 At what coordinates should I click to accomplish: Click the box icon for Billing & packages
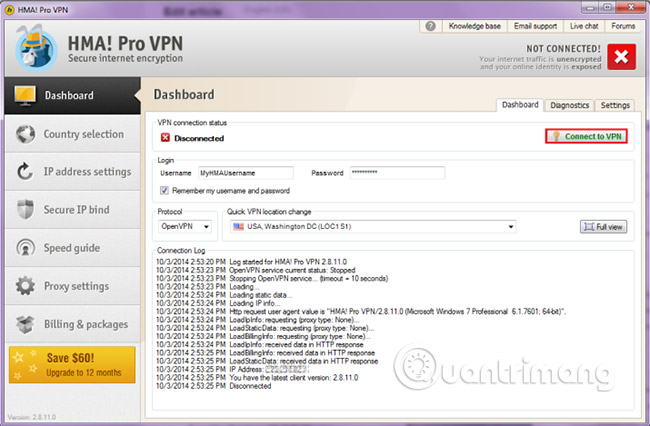25,324
